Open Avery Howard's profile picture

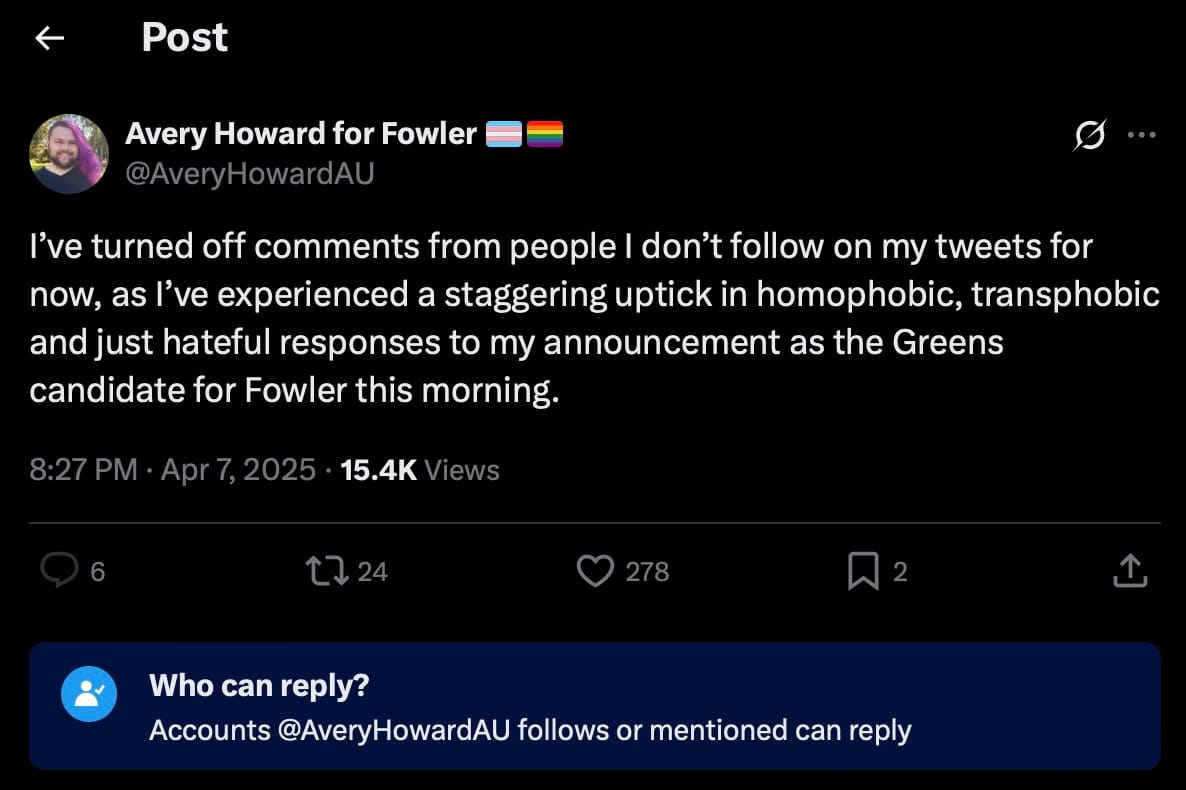pos(69,154)
